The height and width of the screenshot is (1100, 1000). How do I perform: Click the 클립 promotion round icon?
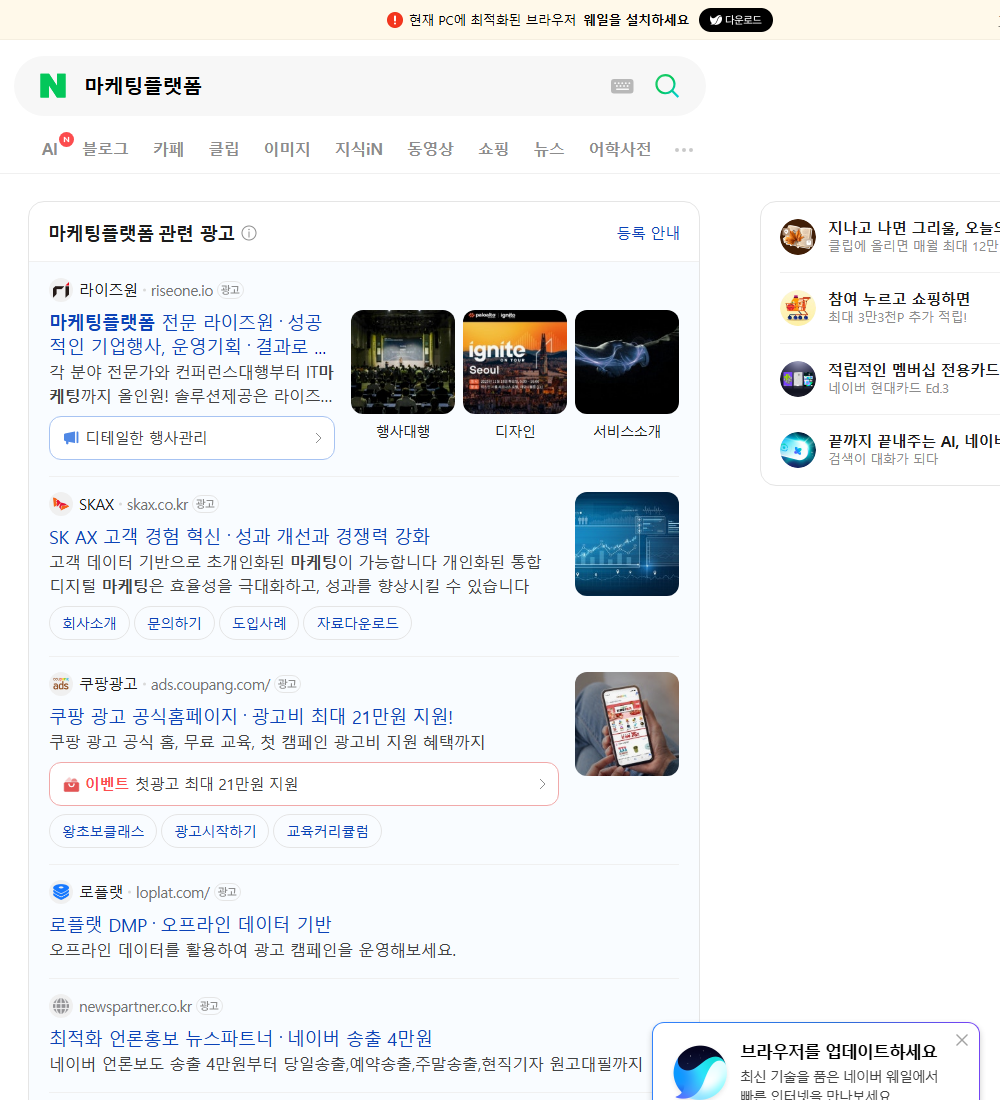[798, 236]
